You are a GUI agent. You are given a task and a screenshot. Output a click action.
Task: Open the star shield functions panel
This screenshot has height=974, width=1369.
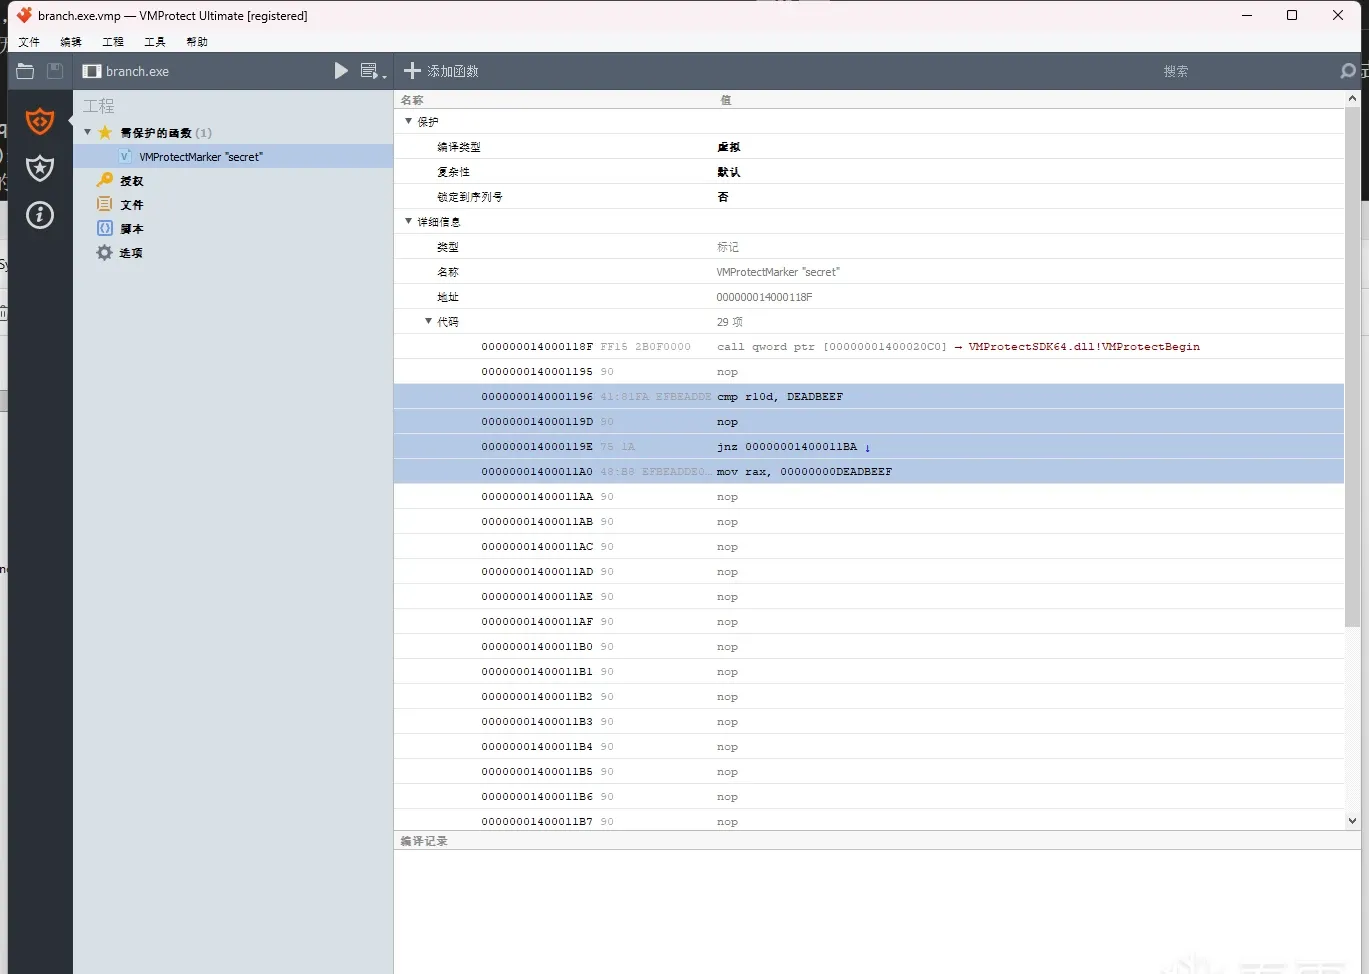pos(40,168)
